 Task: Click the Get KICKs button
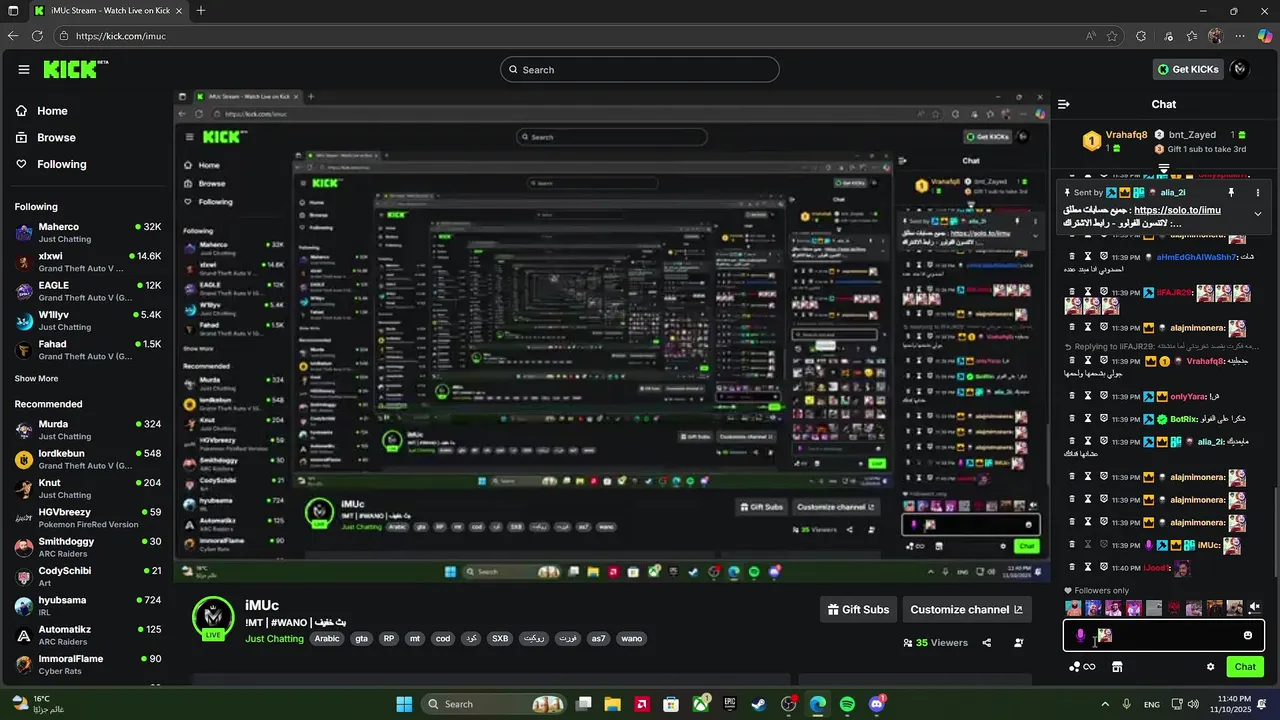point(1188,69)
